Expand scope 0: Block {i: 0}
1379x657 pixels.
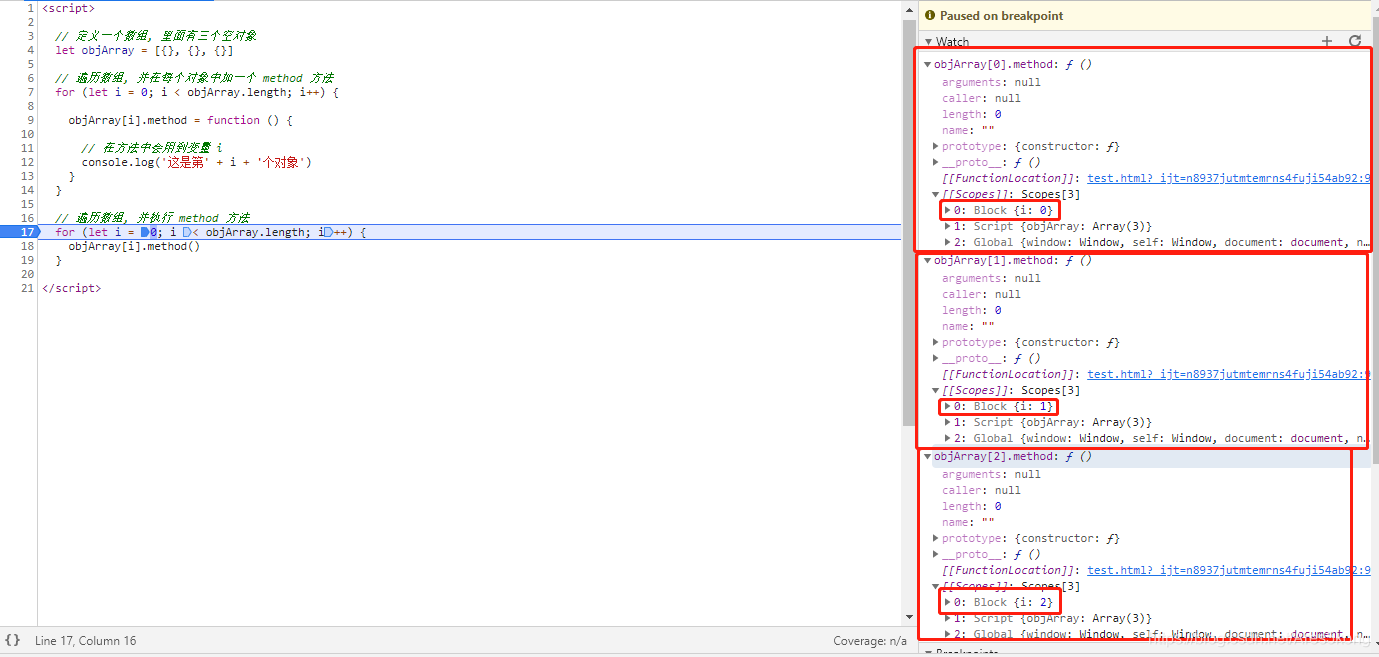947,210
